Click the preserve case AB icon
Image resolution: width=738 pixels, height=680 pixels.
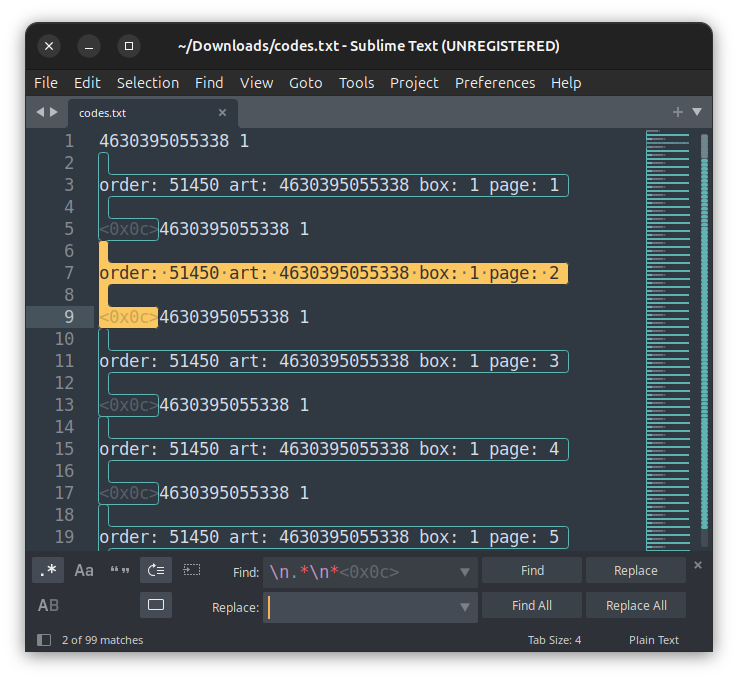click(x=48, y=605)
